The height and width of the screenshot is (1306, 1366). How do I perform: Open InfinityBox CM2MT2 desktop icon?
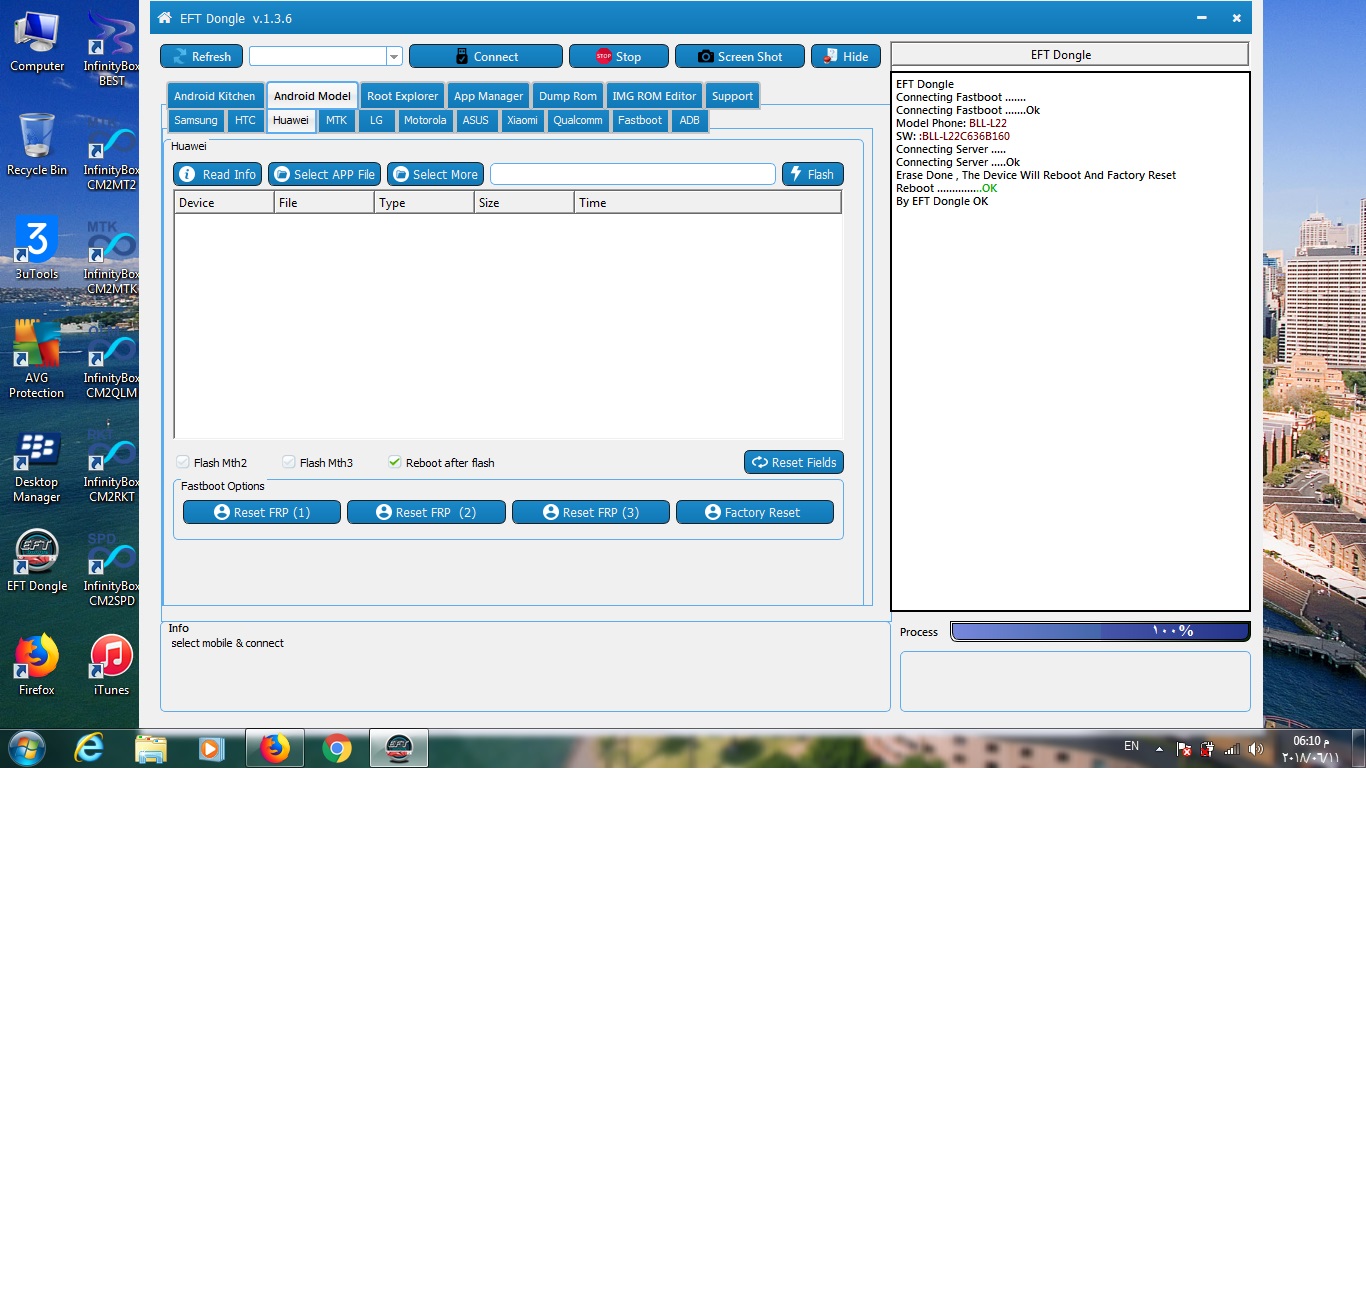[111, 152]
